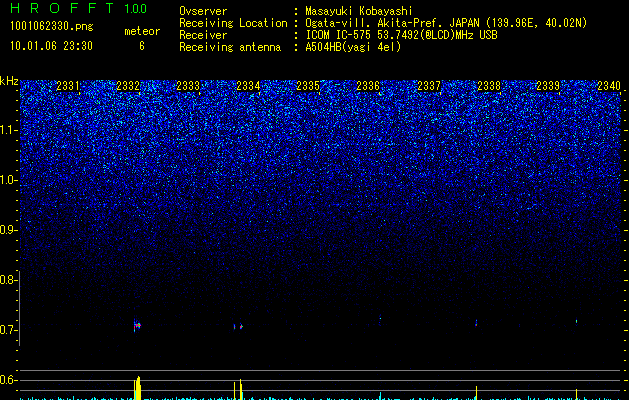
Task: Click the small echo near 2338
Action: [476, 323]
